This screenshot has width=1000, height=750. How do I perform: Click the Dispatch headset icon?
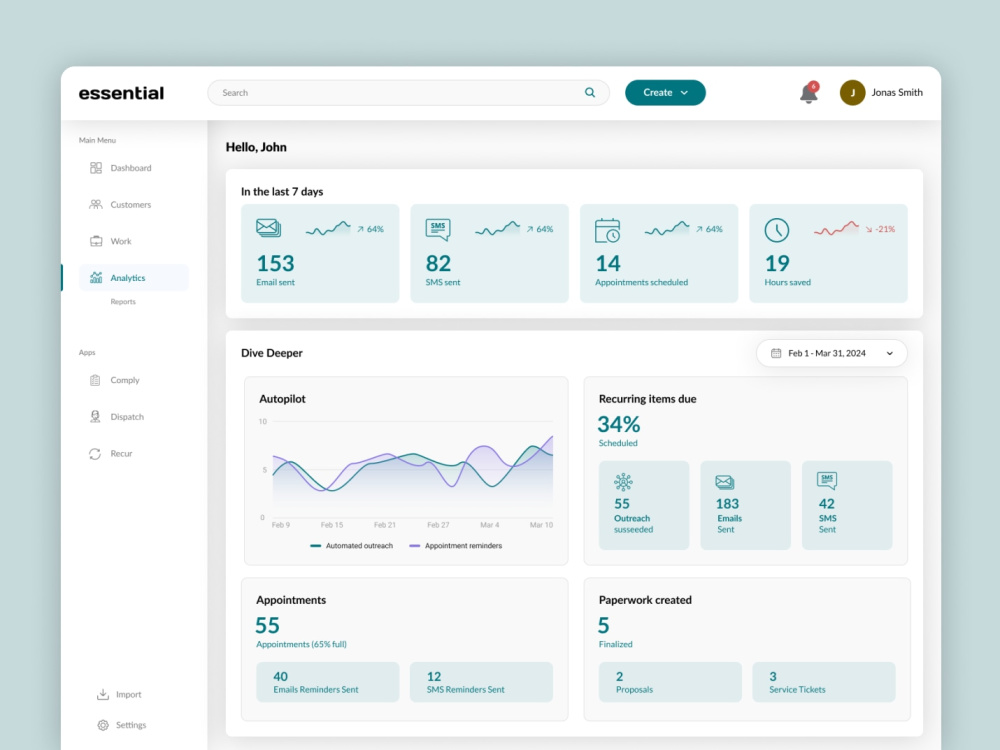pos(95,416)
